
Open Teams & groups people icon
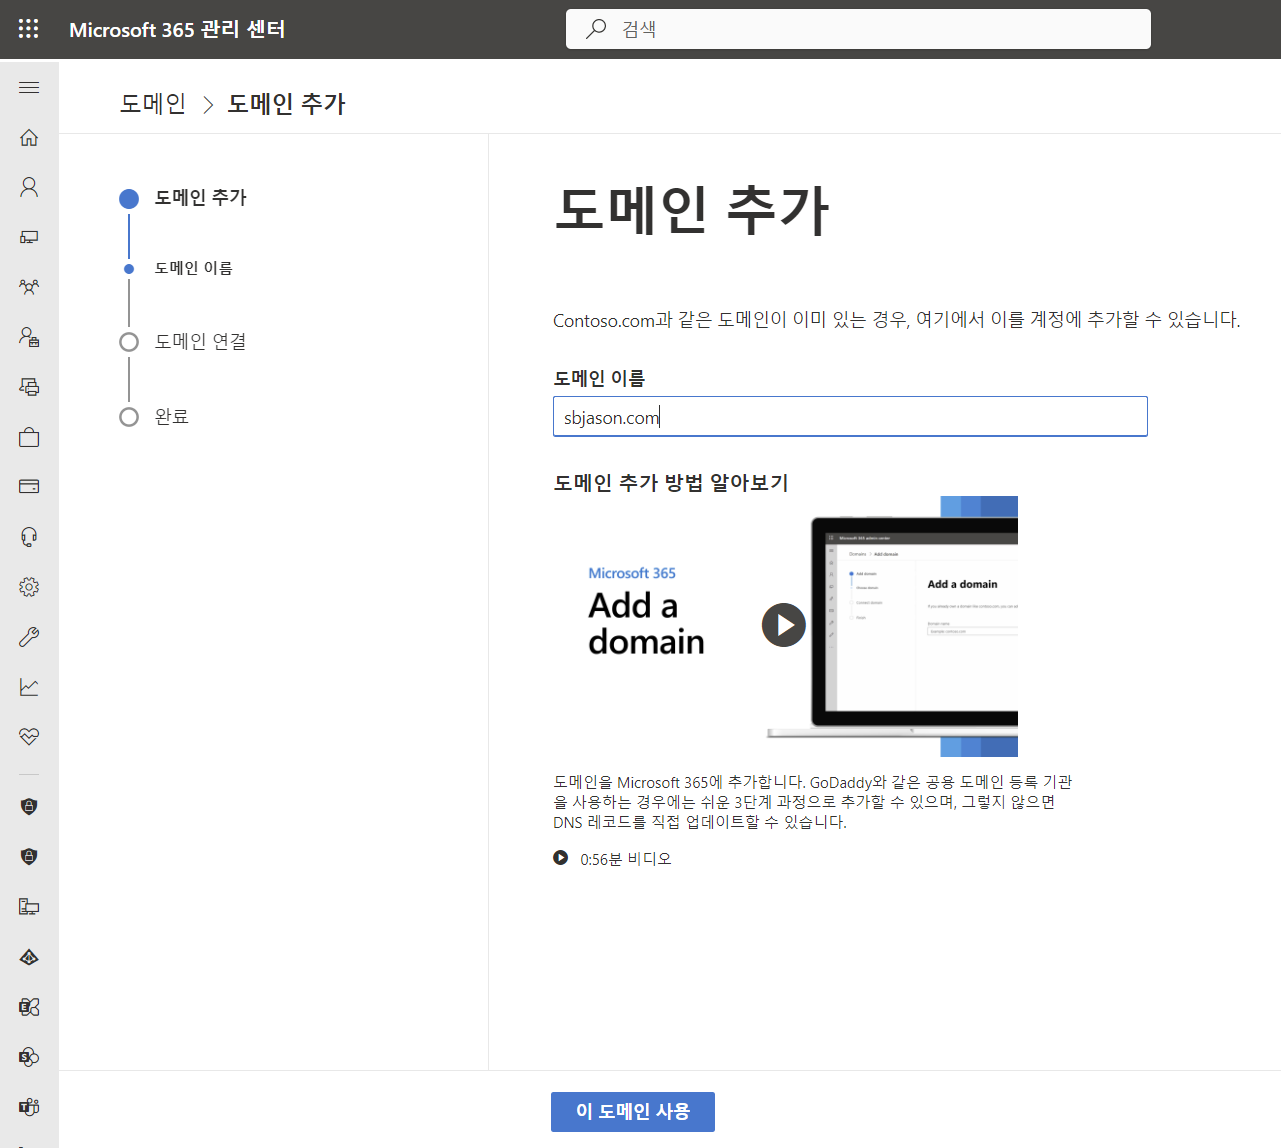tap(29, 287)
